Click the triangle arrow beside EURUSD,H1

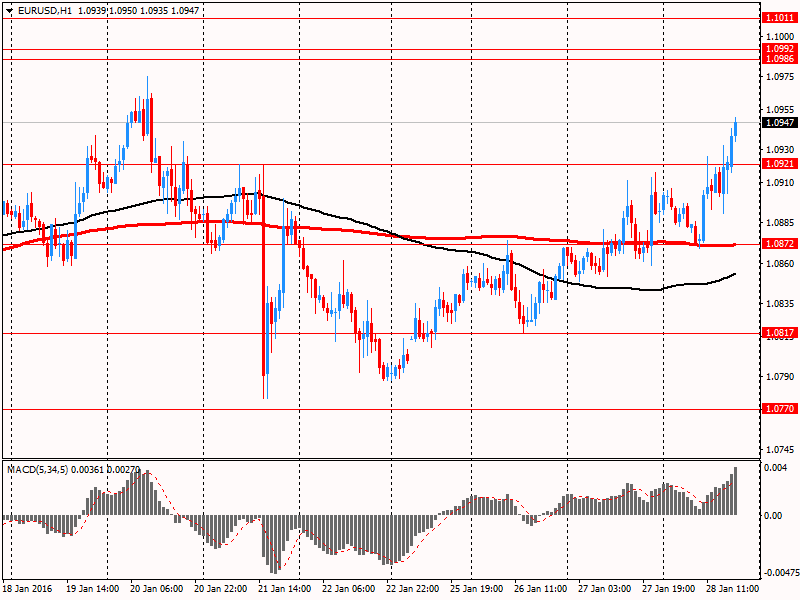(x=10, y=8)
